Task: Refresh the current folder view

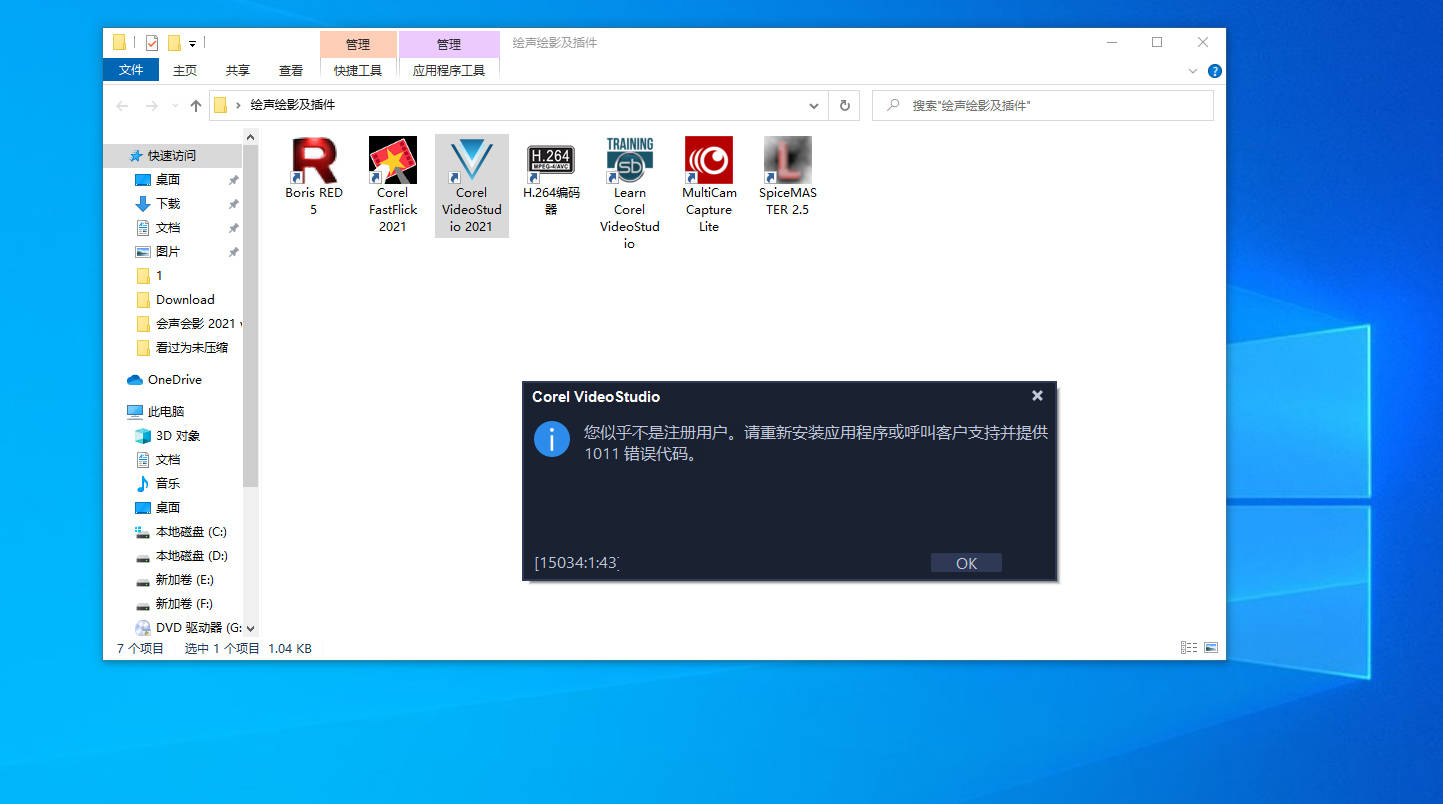Action: click(845, 105)
